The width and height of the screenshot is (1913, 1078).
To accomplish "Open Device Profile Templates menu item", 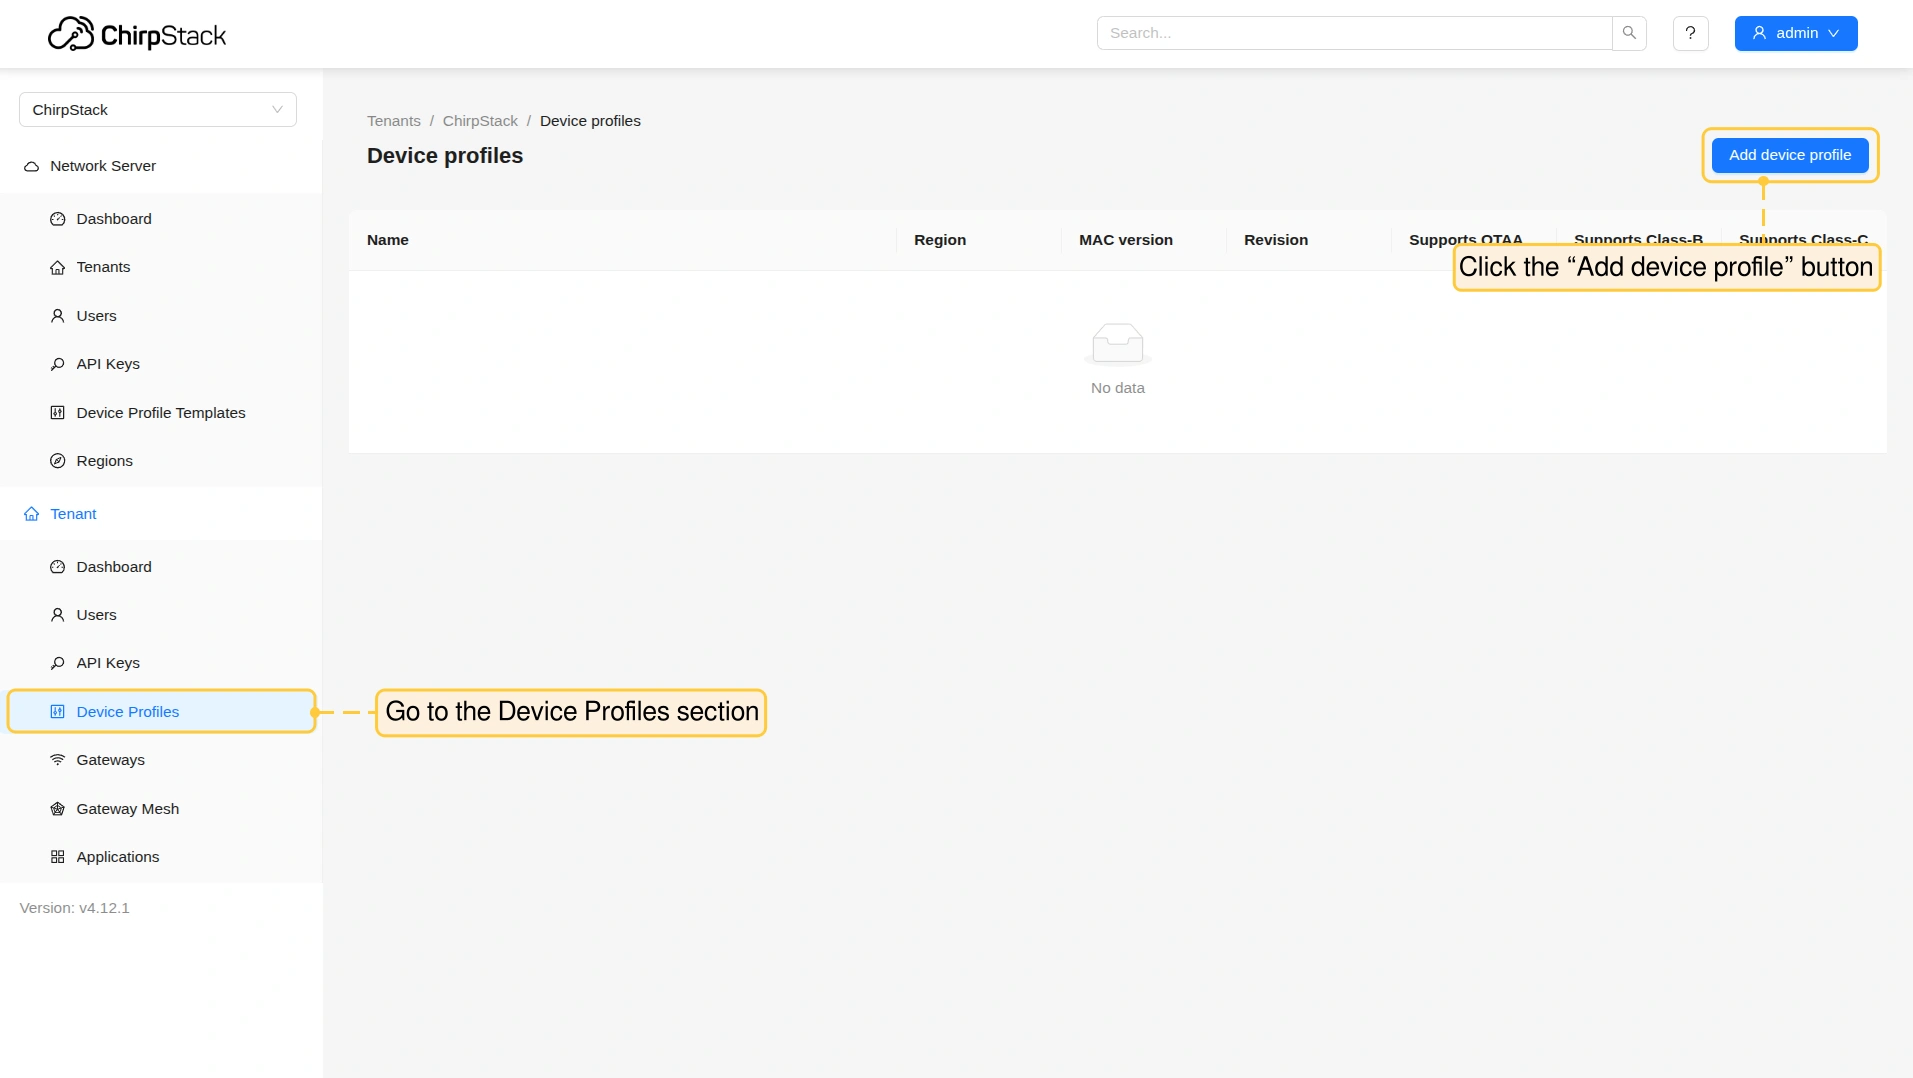I will [x=160, y=413].
